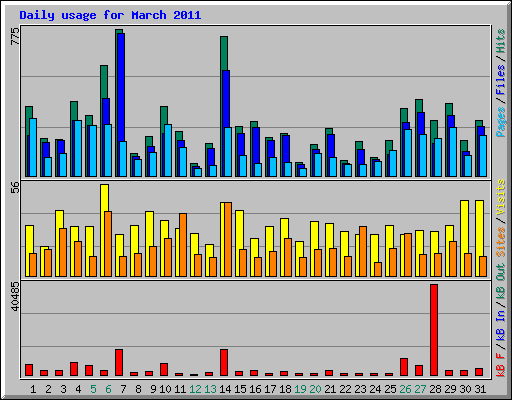The image size is (512, 400).
Task: Click the Sites legend label
Action: pos(501,242)
